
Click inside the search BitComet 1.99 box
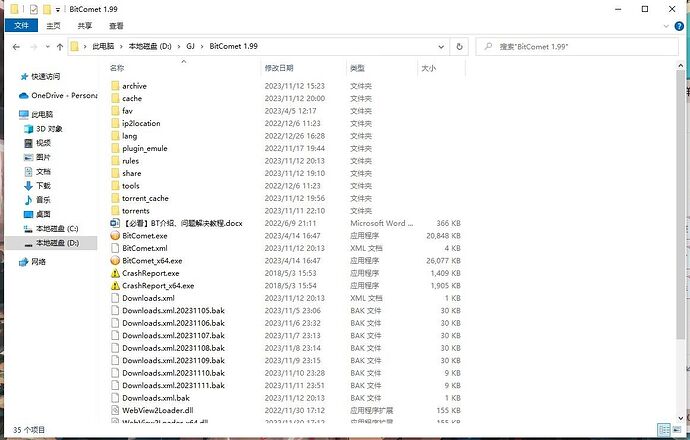tap(577, 47)
